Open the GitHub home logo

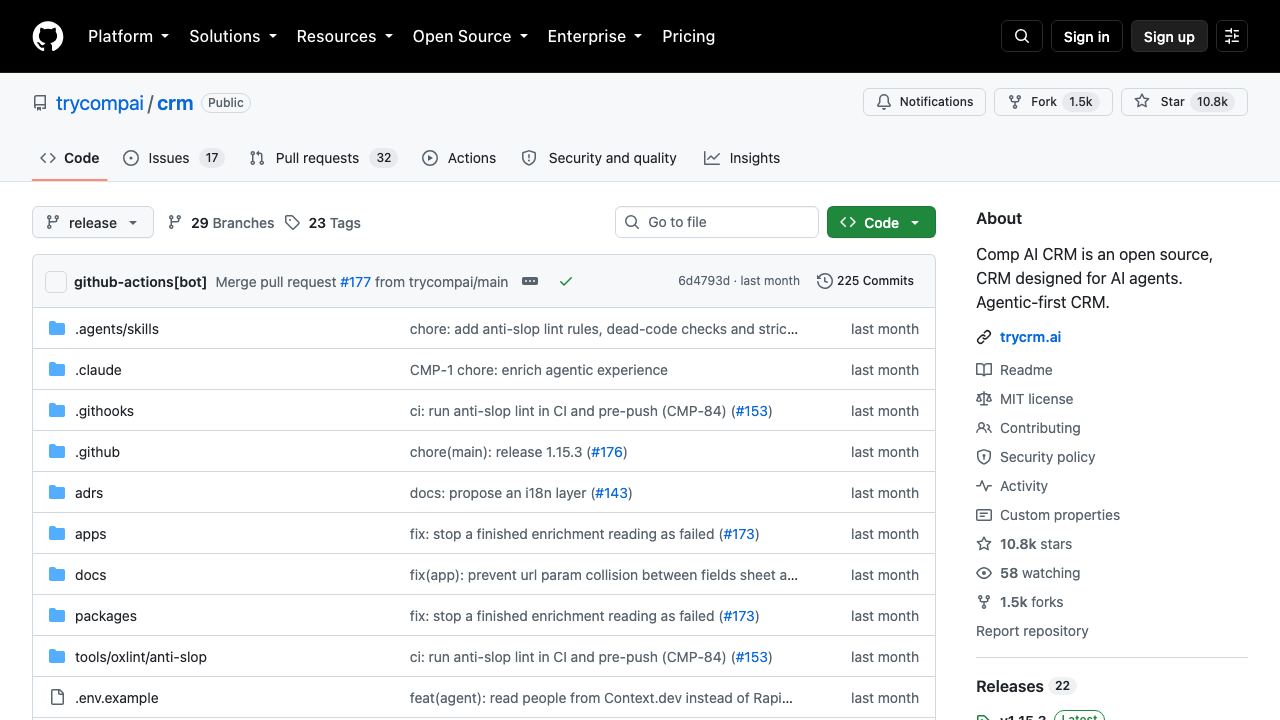pos(48,36)
